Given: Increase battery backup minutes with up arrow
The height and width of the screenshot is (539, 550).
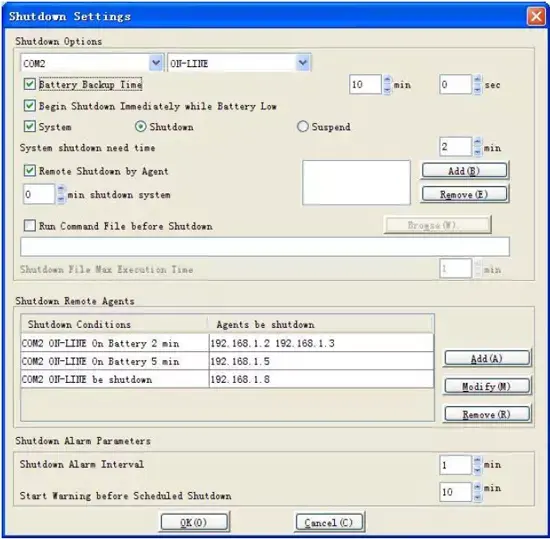Looking at the screenshot, I should pos(387,80).
